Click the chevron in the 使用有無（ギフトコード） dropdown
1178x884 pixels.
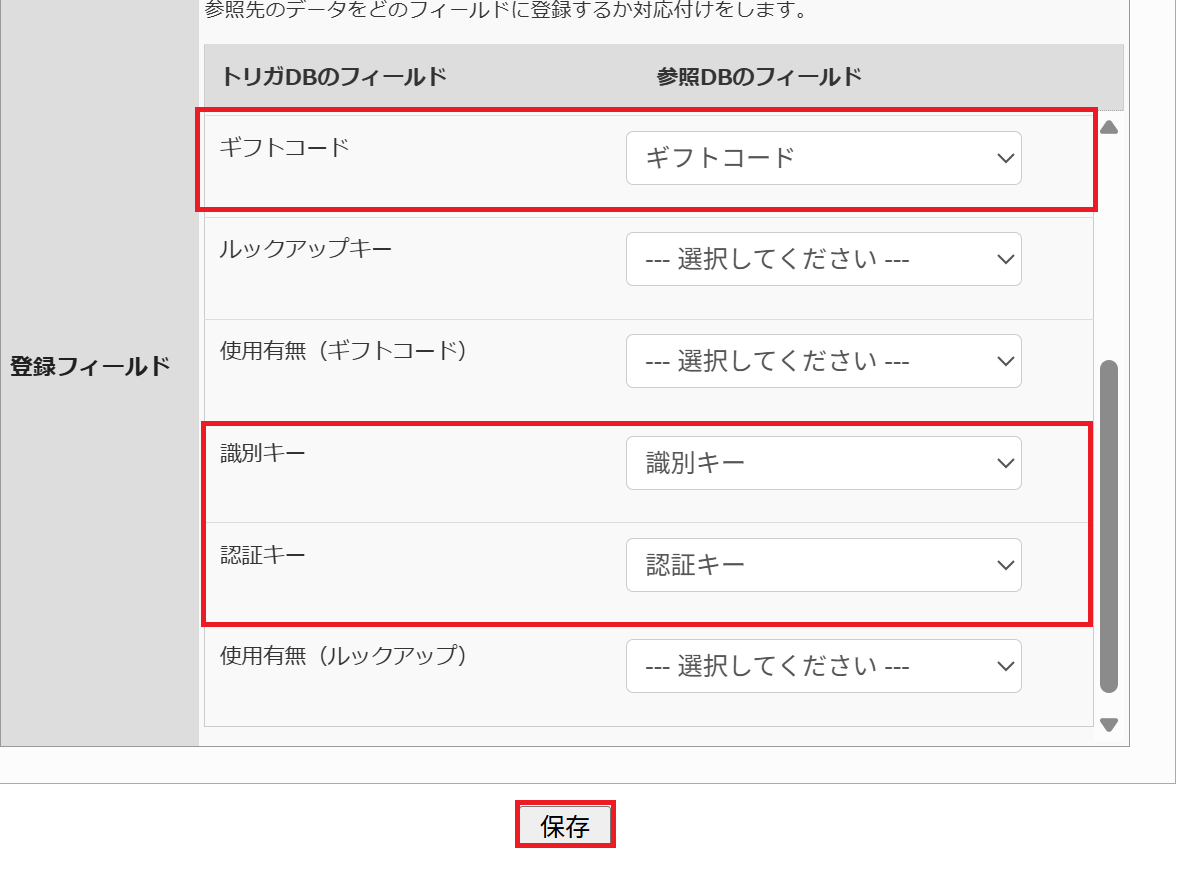coord(1005,362)
